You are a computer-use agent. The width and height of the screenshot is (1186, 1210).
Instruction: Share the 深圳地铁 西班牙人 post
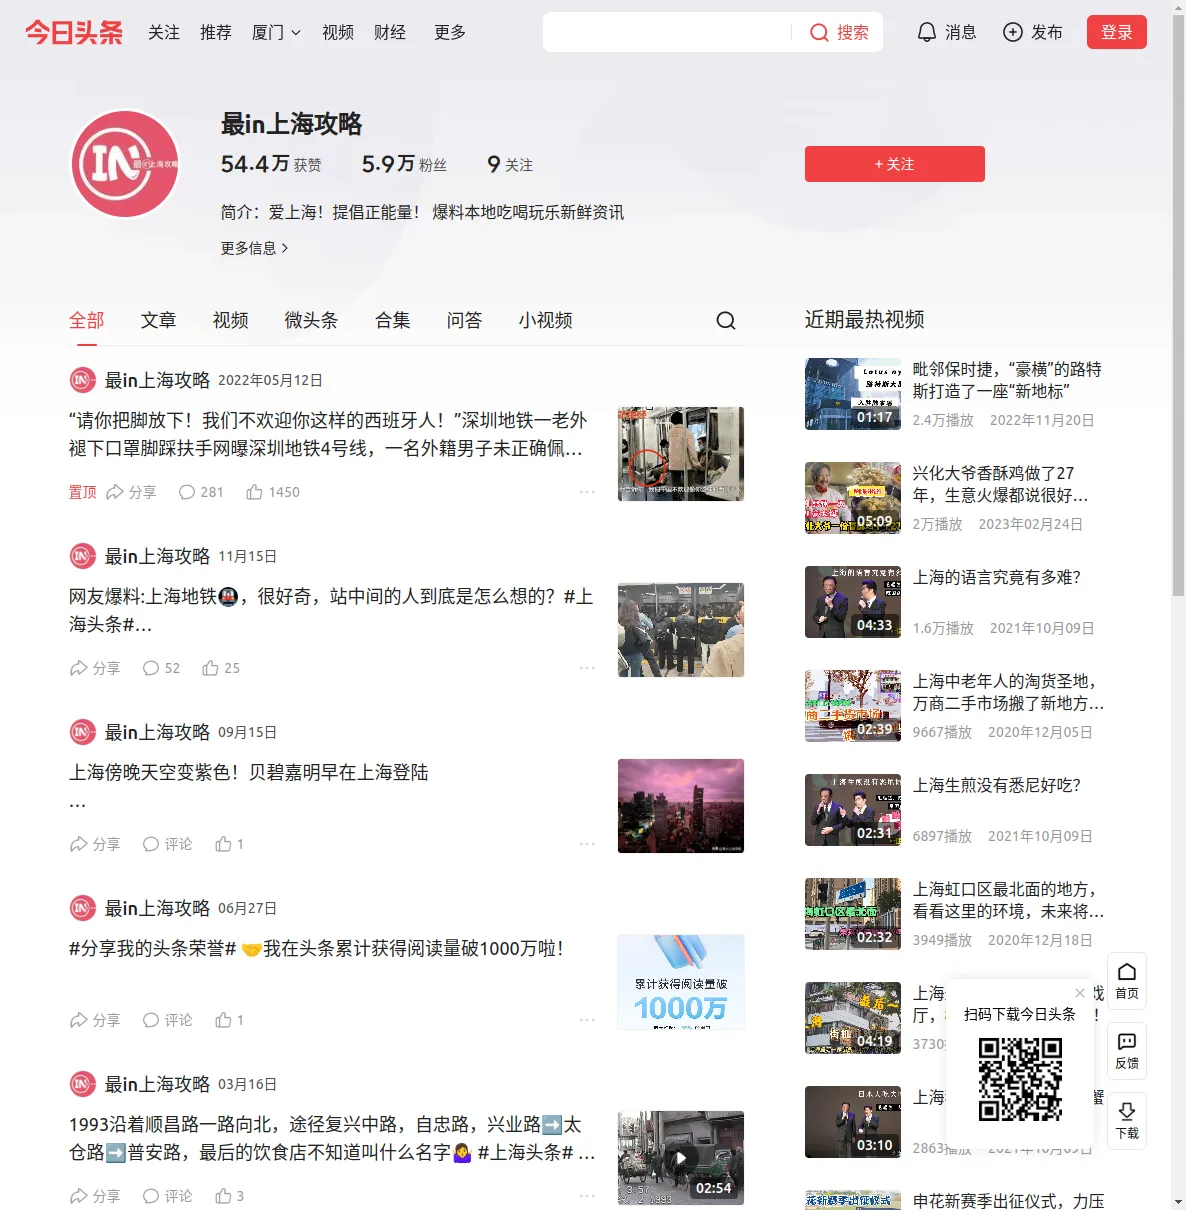131,492
